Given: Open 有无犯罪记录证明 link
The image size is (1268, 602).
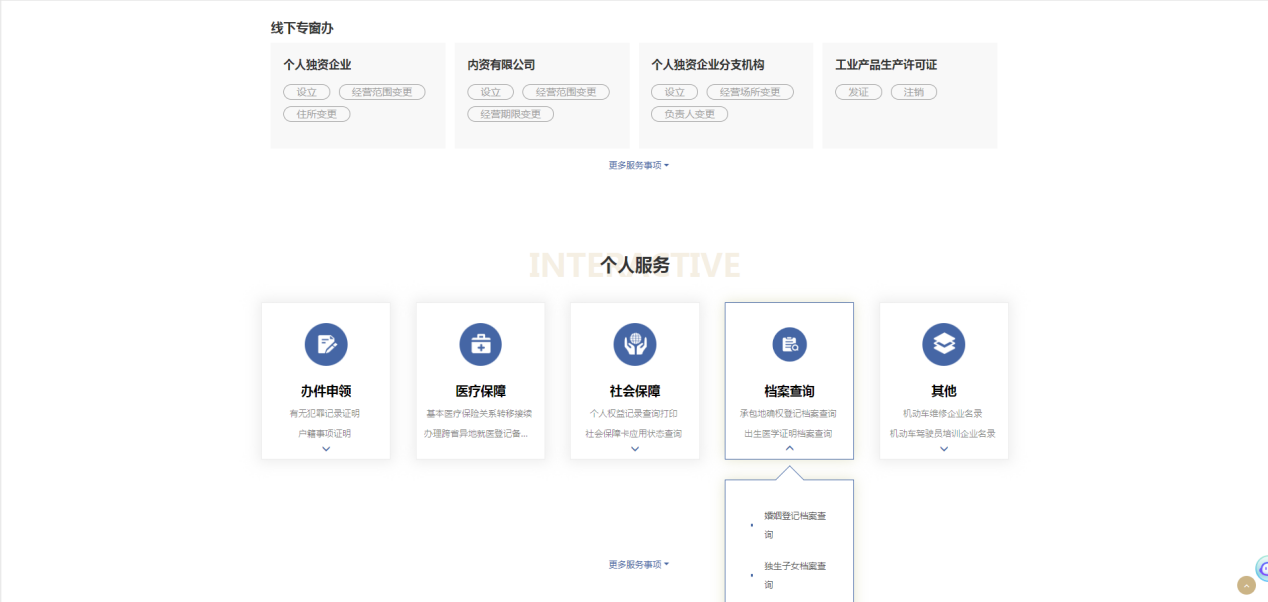Looking at the screenshot, I should point(325,413).
